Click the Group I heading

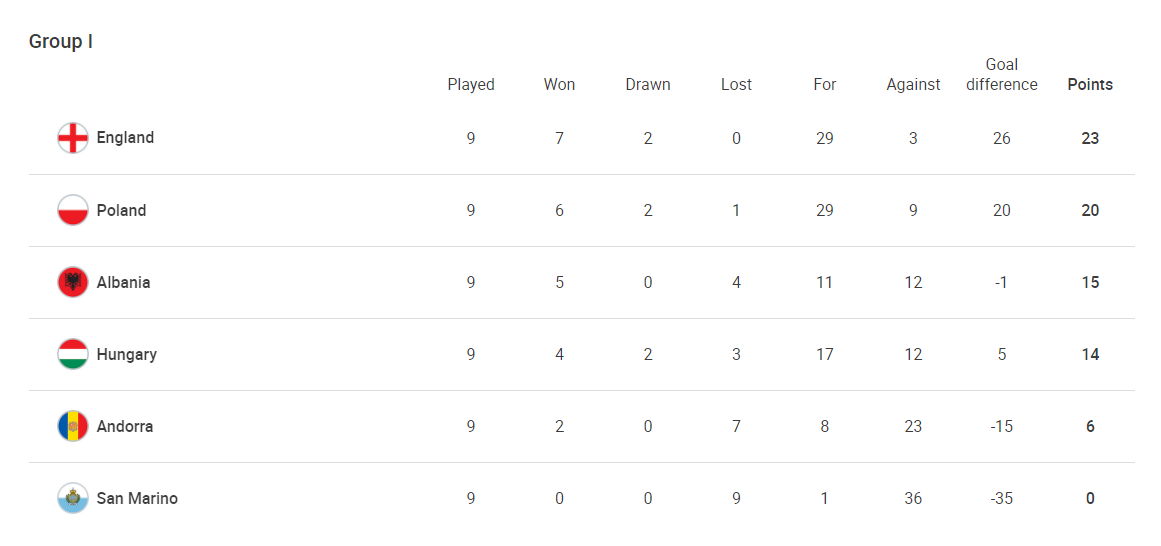(x=61, y=42)
